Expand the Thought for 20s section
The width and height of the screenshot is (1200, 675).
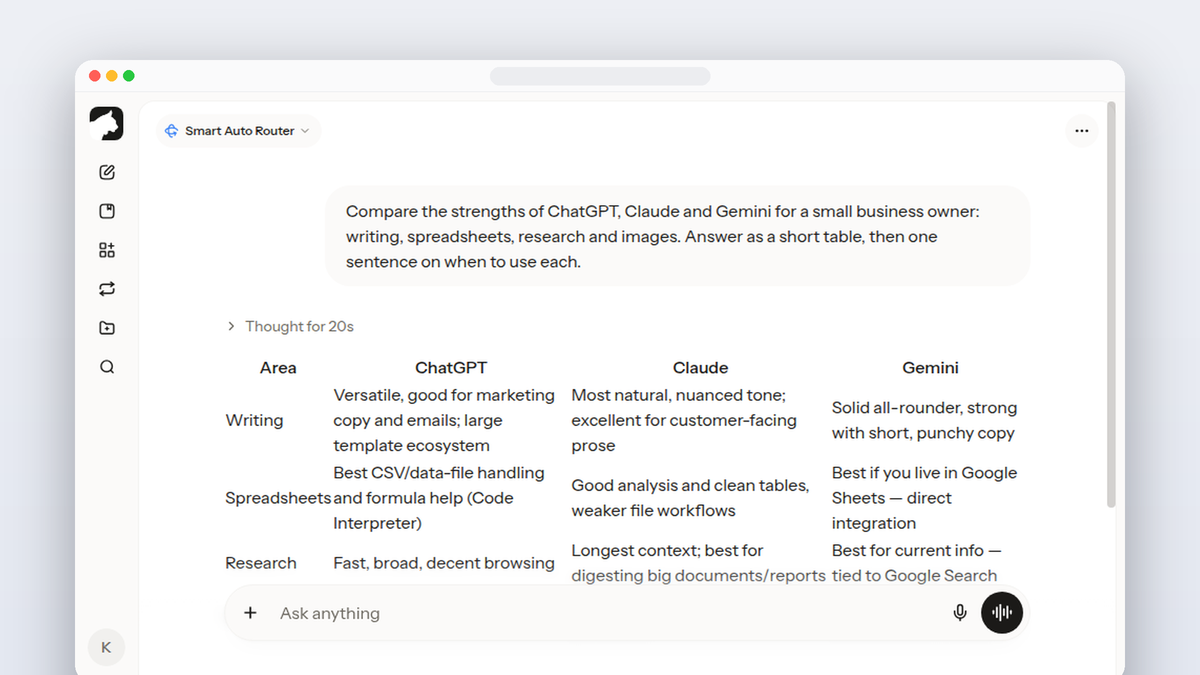(290, 326)
